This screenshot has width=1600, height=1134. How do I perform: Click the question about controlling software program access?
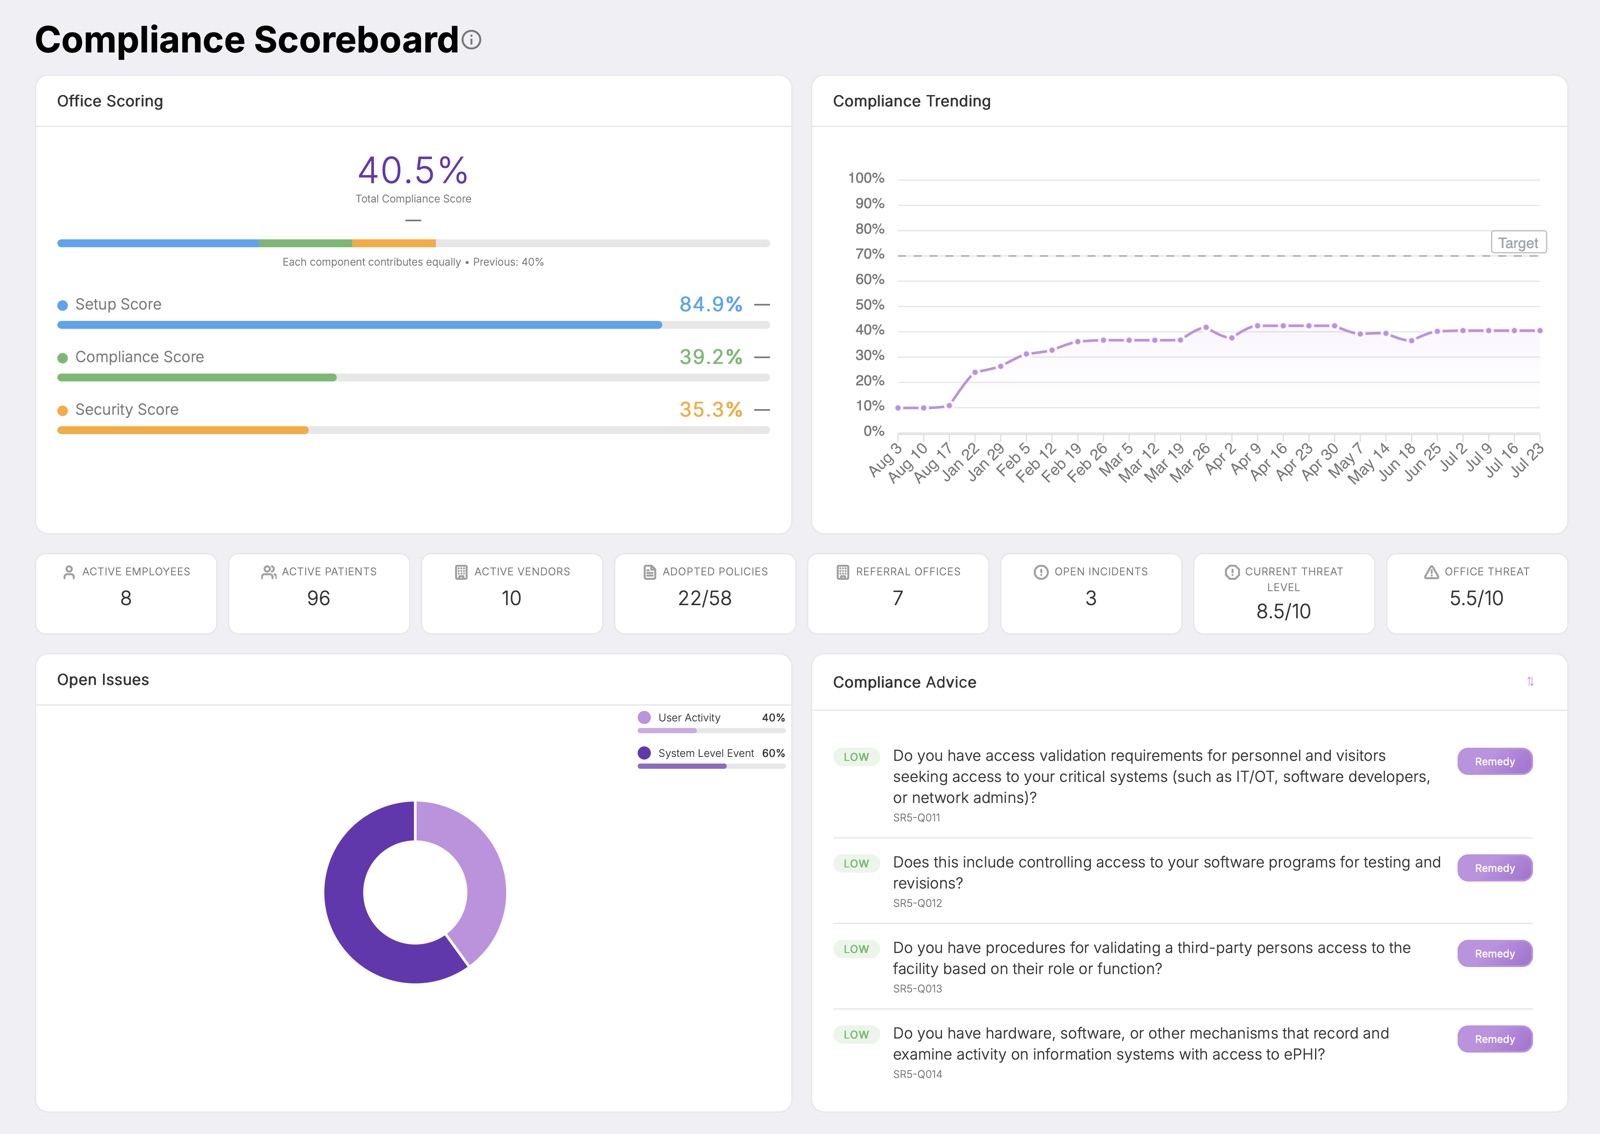[x=1167, y=873]
